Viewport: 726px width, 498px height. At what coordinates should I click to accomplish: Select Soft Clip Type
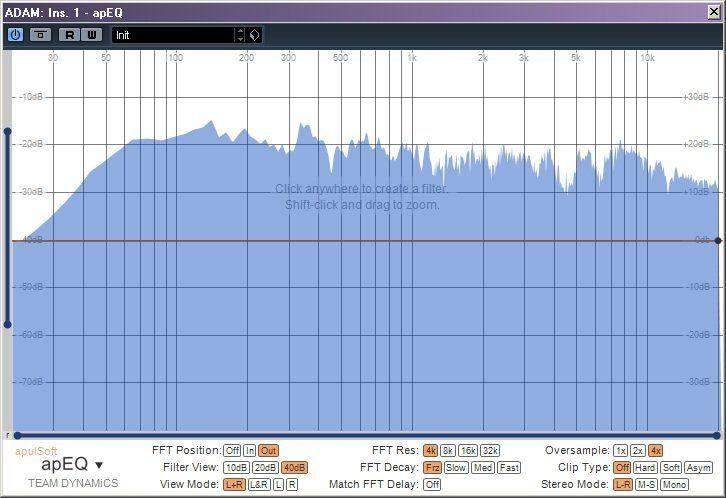click(x=671, y=468)
